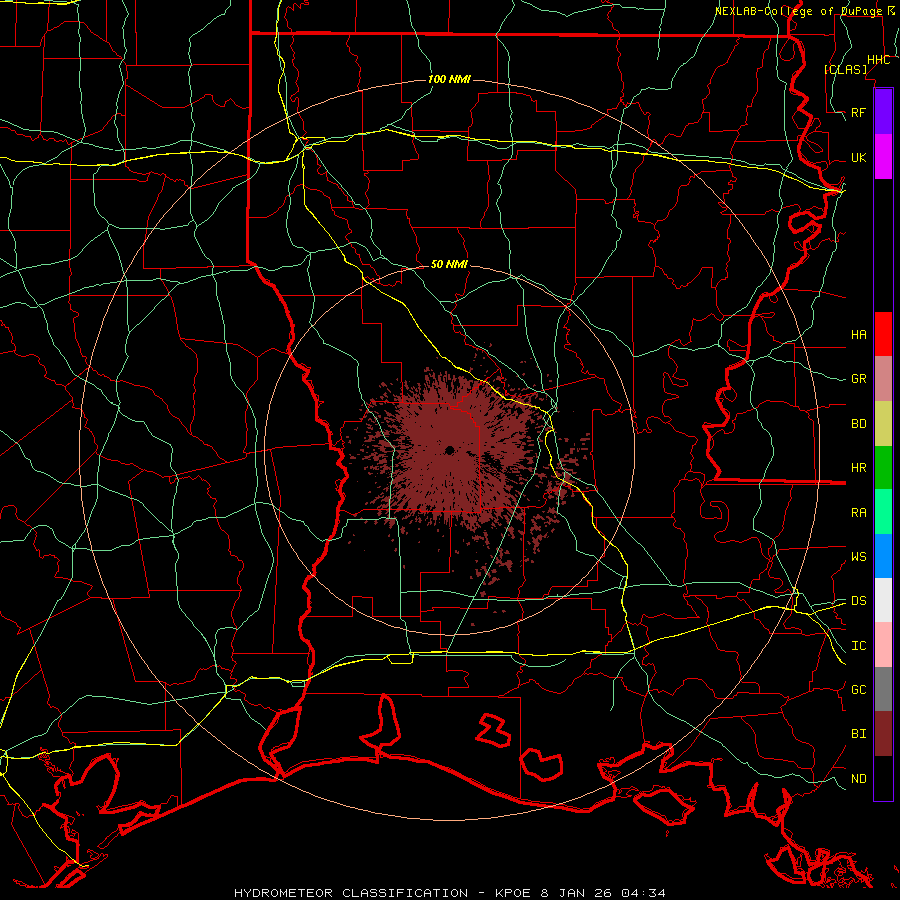Click the BD legend label
Viewport: 900px width, 900px height.
pyautogui.click(x=859, y=424)
